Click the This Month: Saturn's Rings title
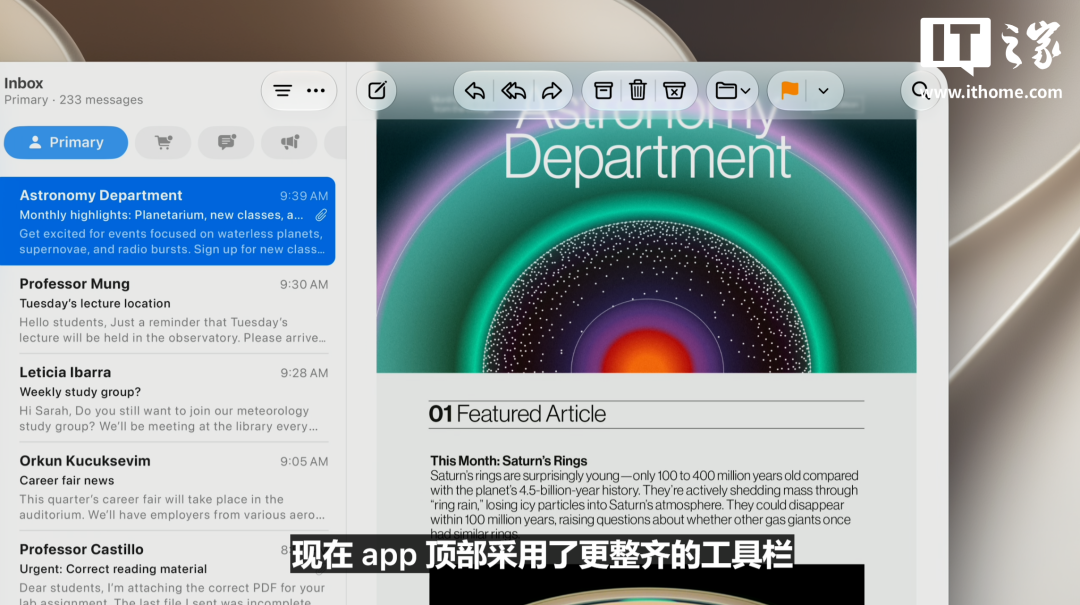This screenshot has height=605, width=1080. click(508, 460)
